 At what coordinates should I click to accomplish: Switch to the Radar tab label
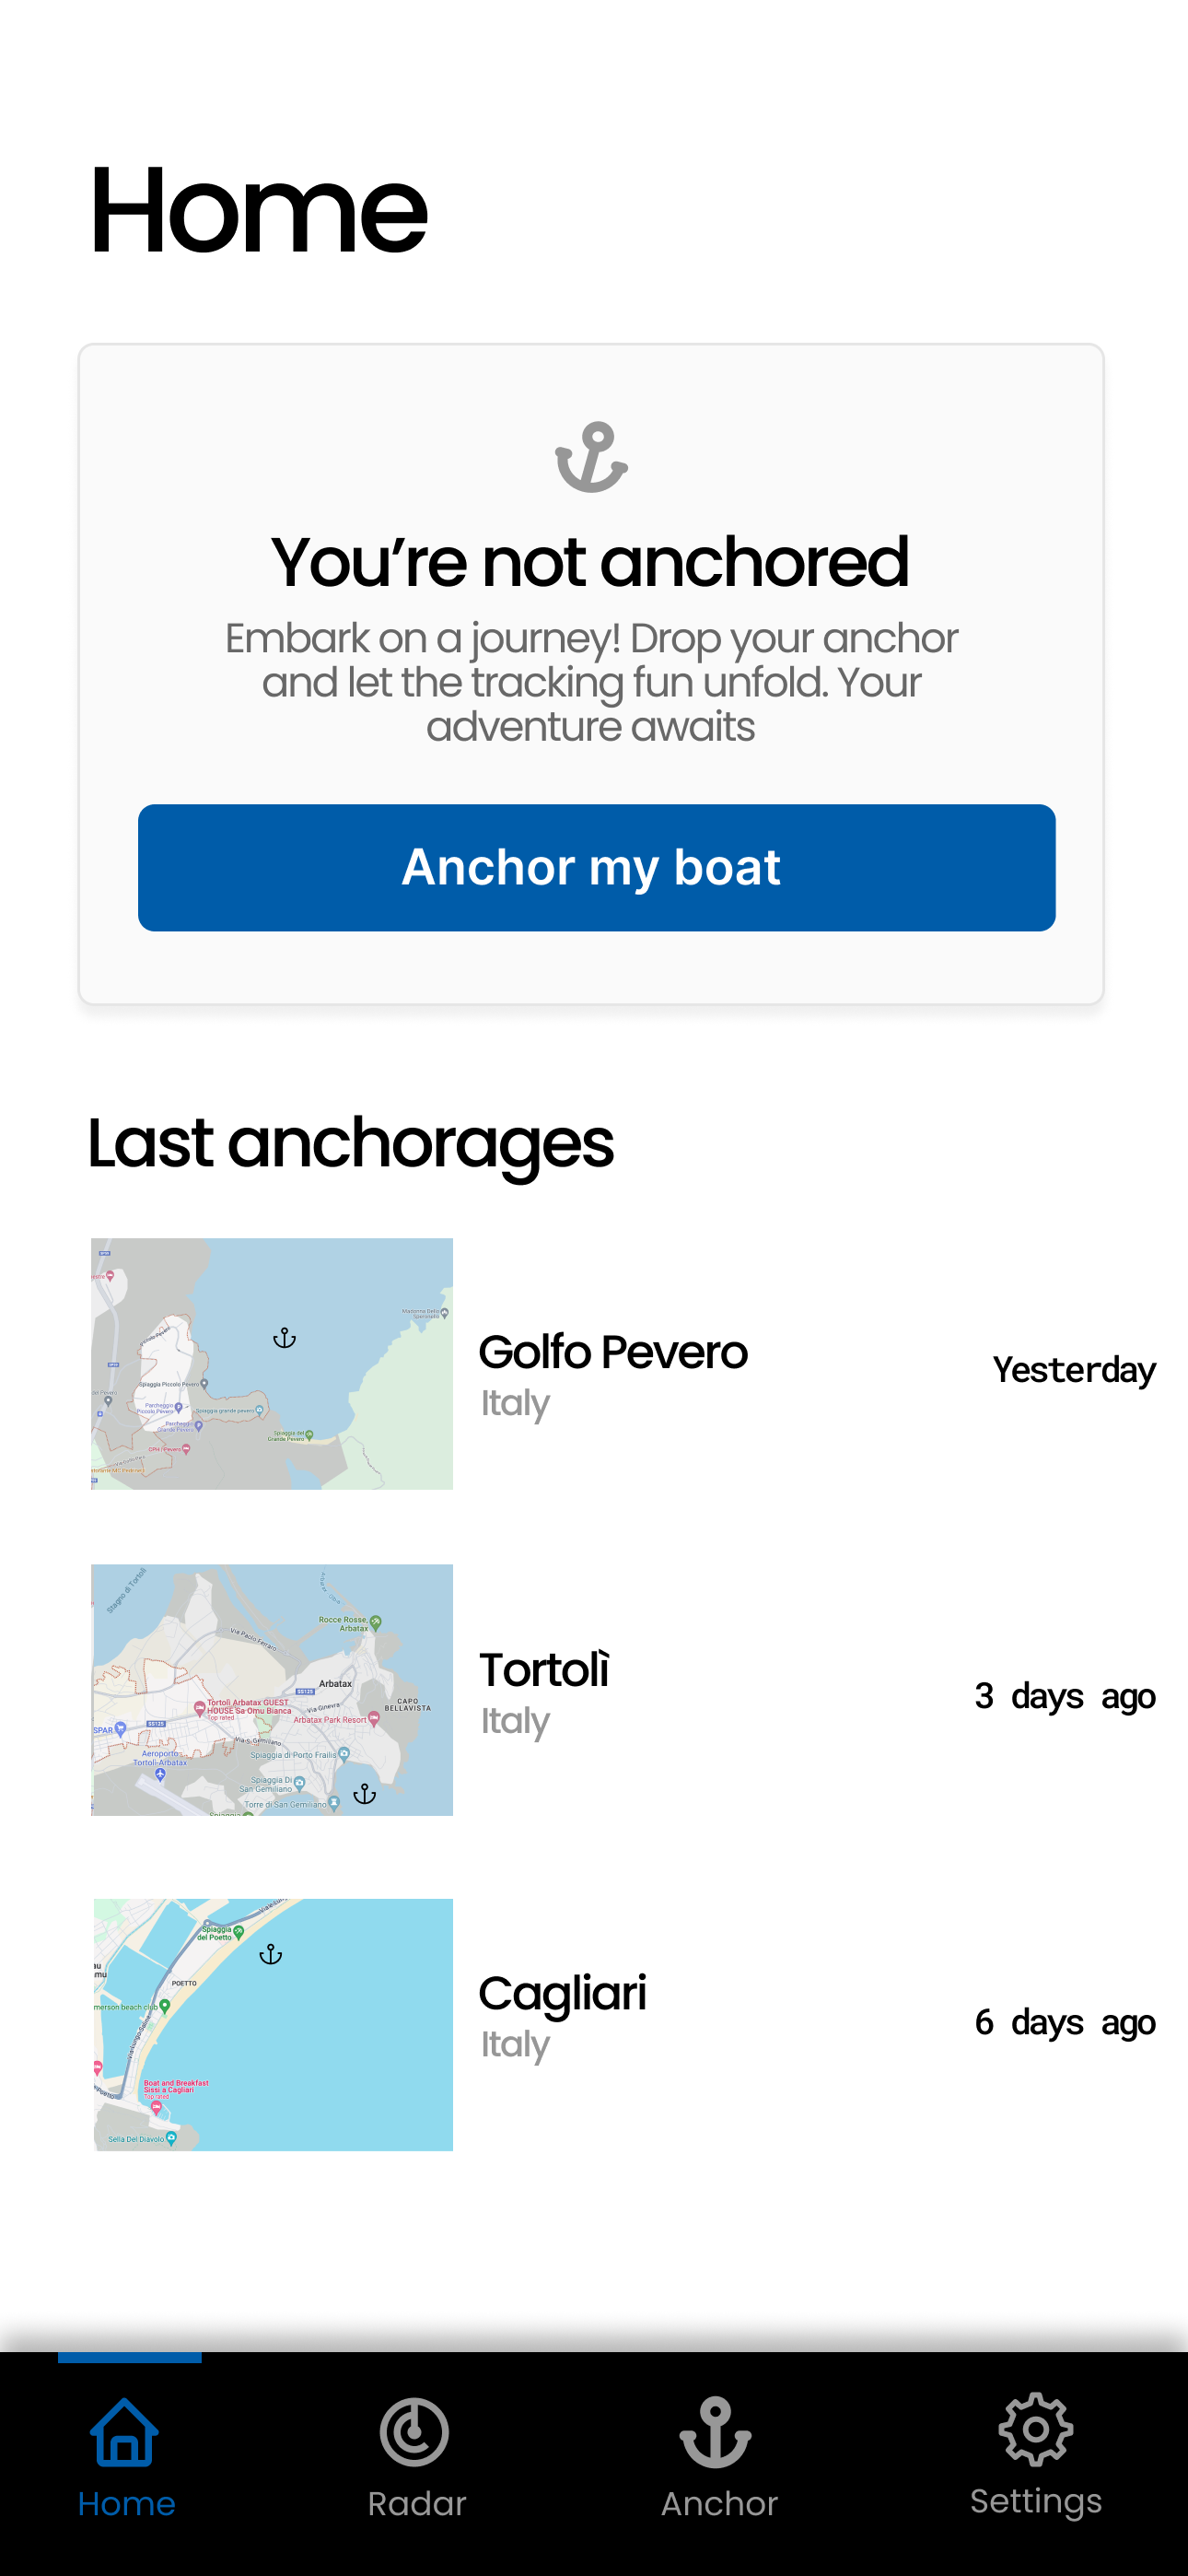pyautogui.click(x=417, y=2504)
